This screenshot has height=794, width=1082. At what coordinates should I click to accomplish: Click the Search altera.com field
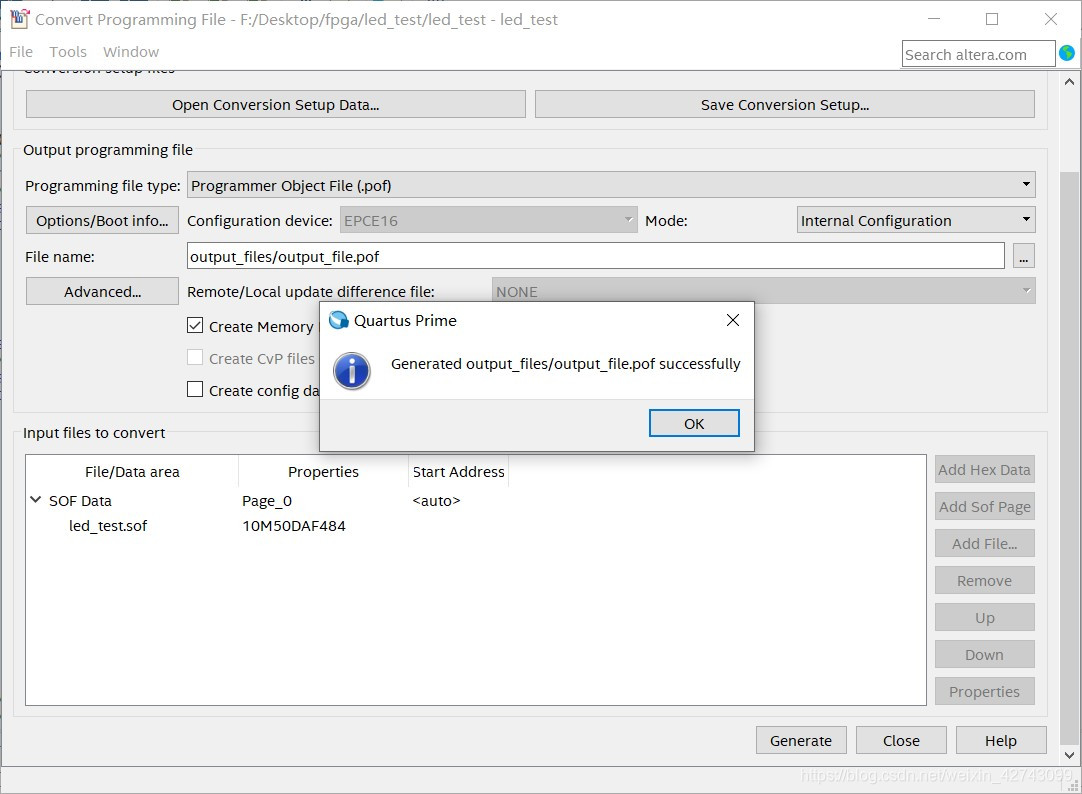click(978, 54)
